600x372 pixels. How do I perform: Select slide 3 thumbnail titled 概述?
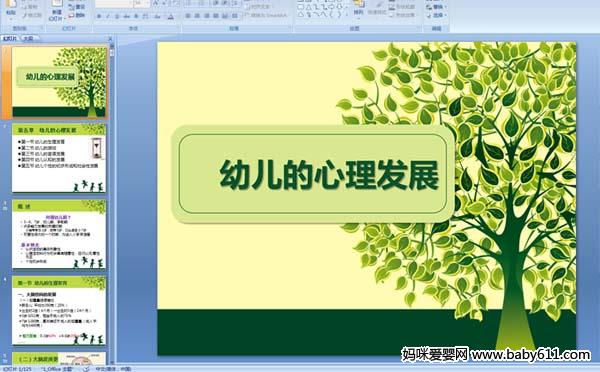click(59, 234)
